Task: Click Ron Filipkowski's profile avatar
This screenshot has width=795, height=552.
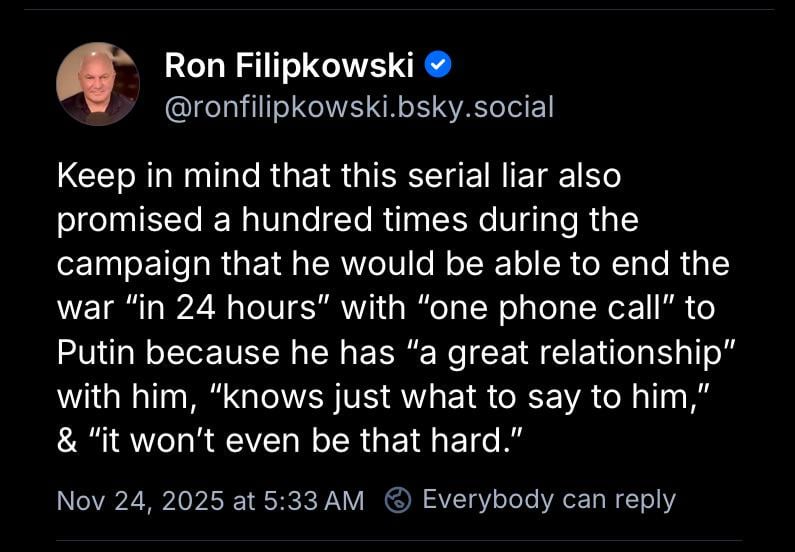Action: click(97, 84)
